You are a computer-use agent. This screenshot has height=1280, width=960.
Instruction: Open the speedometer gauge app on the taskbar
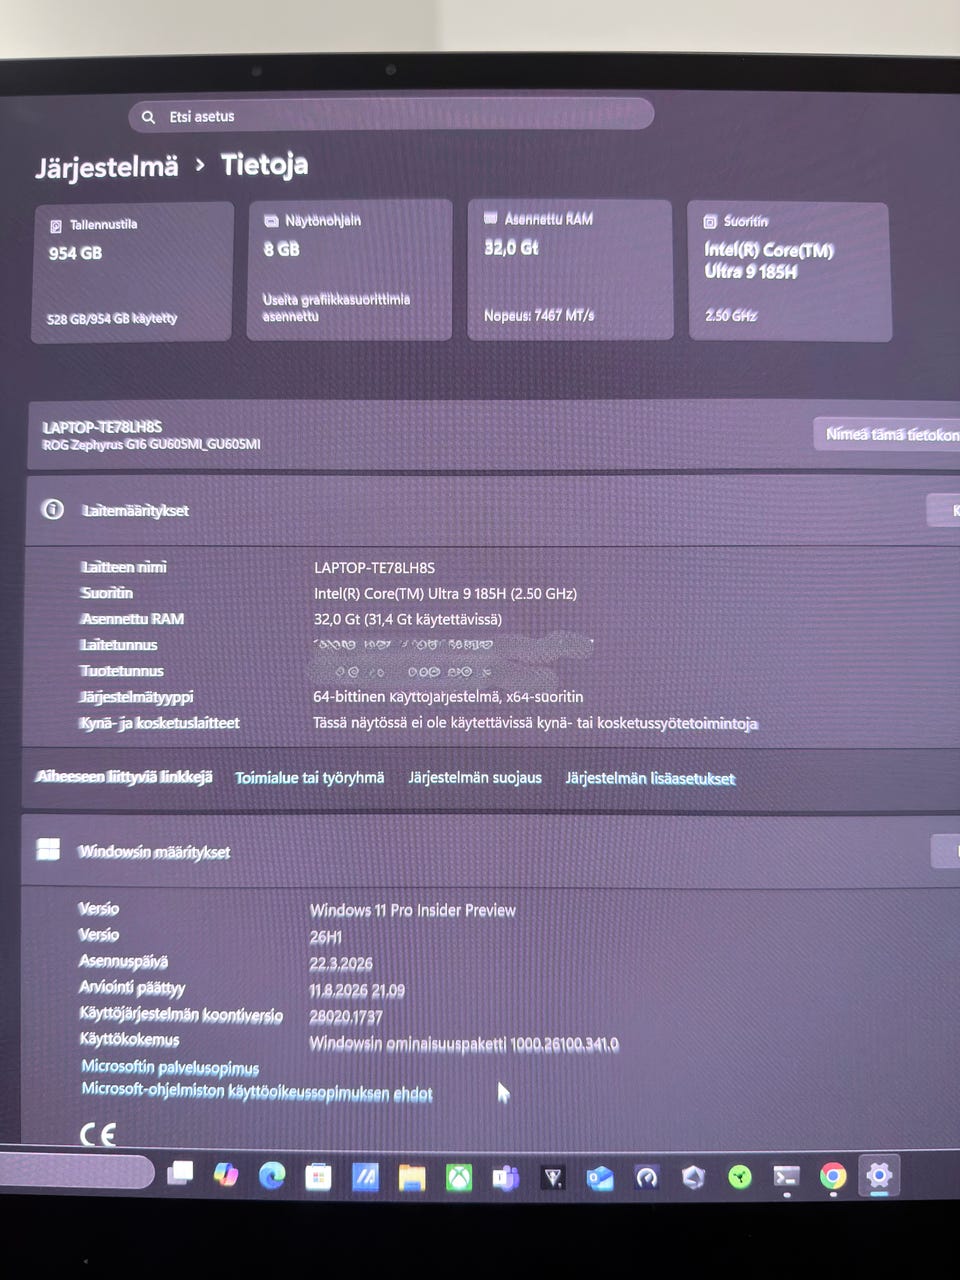point(646,1178)
